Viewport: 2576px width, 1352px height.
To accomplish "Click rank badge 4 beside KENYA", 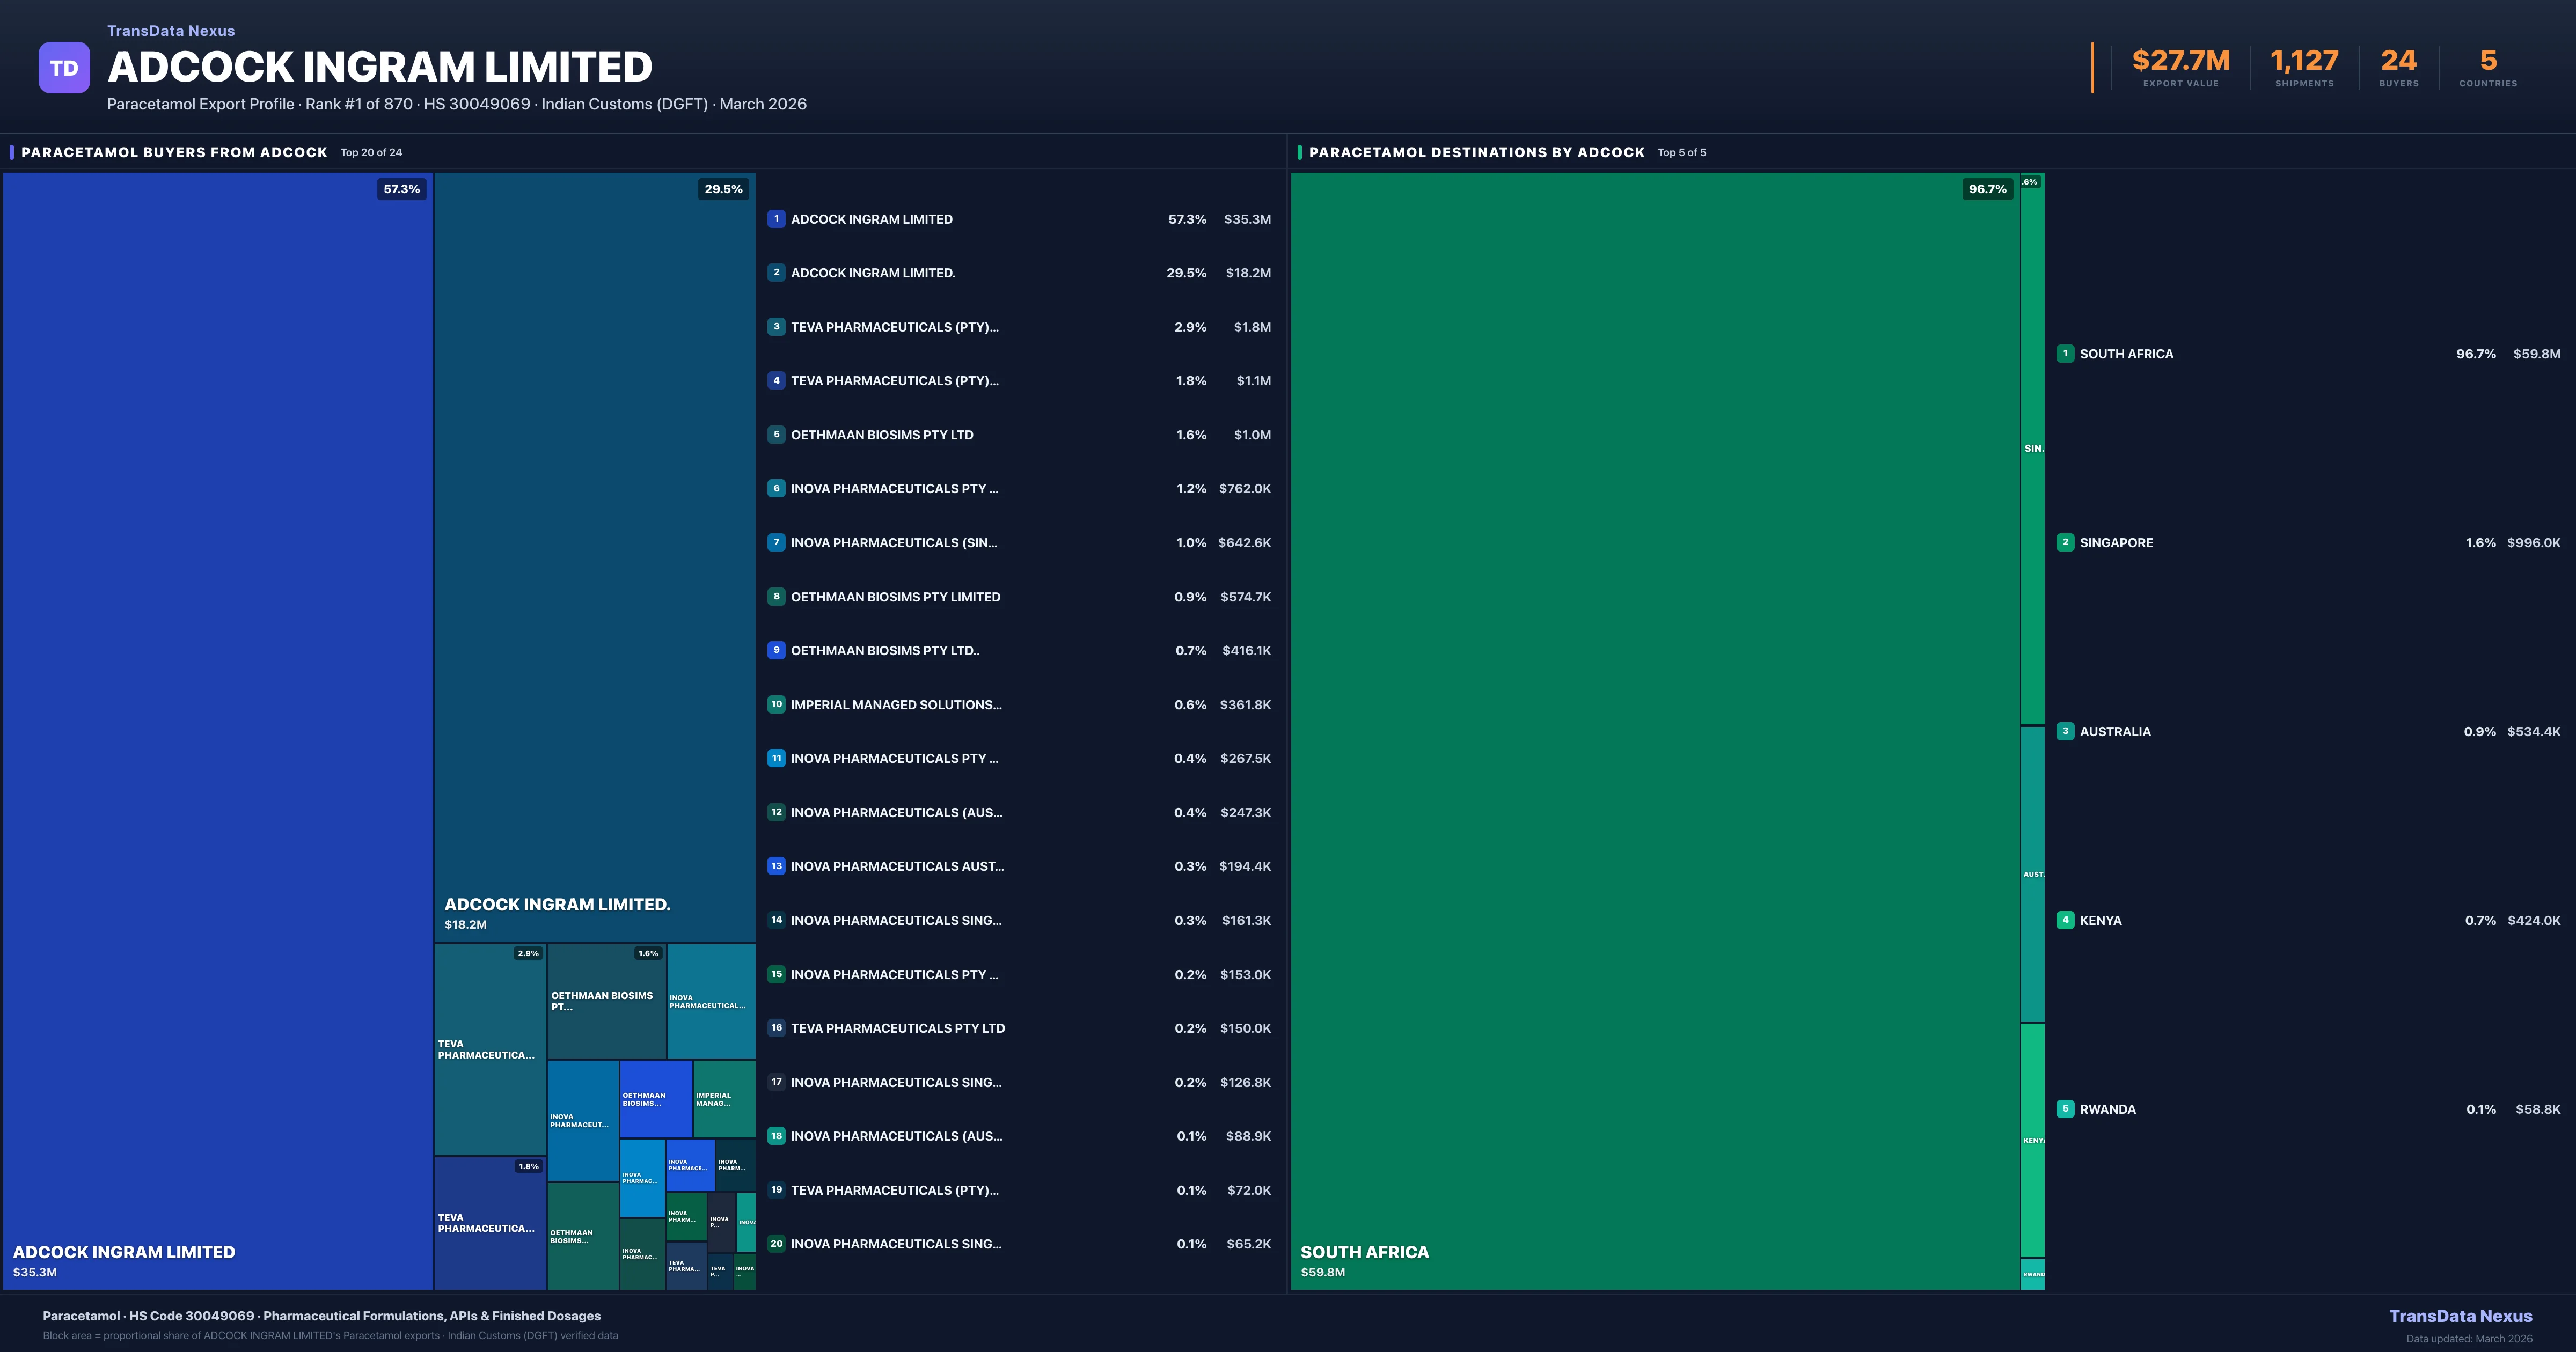I will (2065, 920).
